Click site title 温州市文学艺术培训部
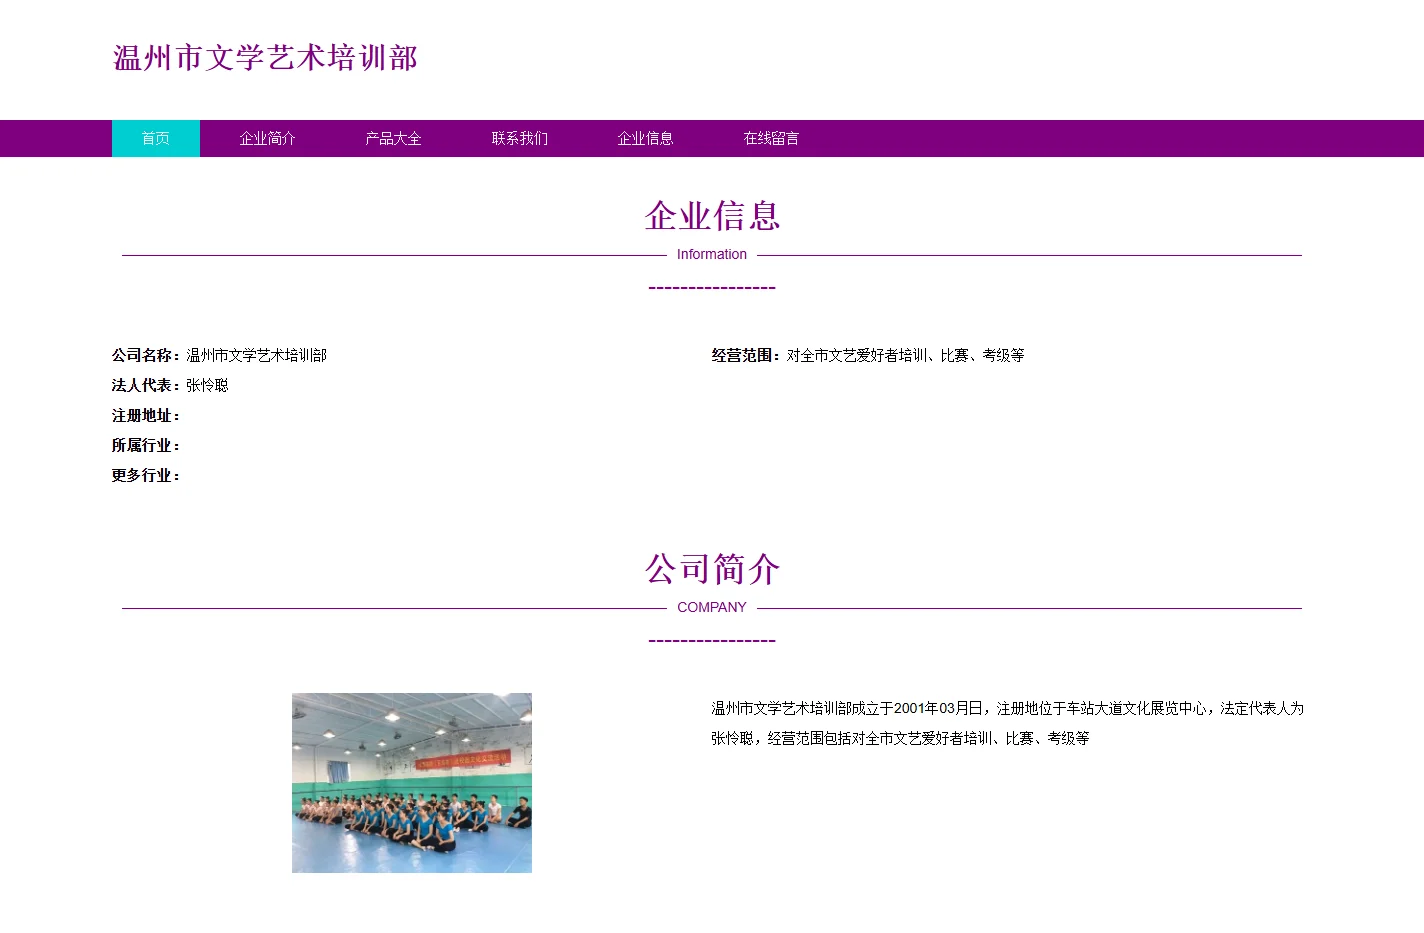Viewport: 1424px width, 933px height. pyautogui.click(x=265, y=58)
